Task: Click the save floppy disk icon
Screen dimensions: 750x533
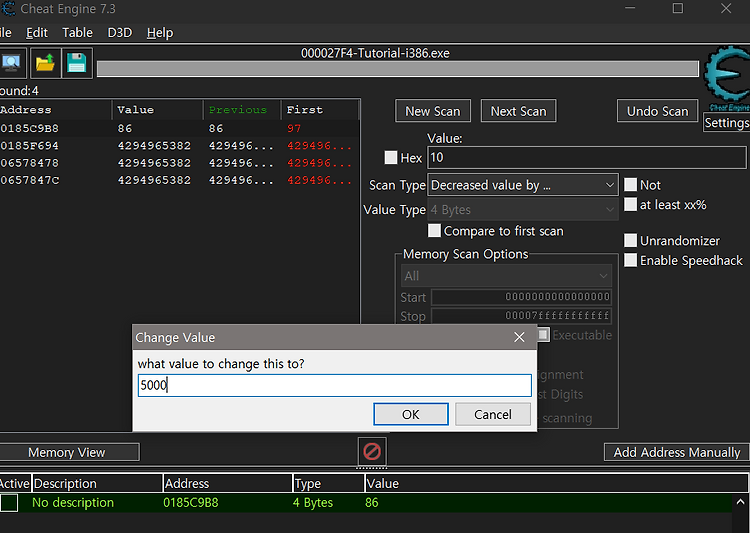Action: (x=77, y=63)
